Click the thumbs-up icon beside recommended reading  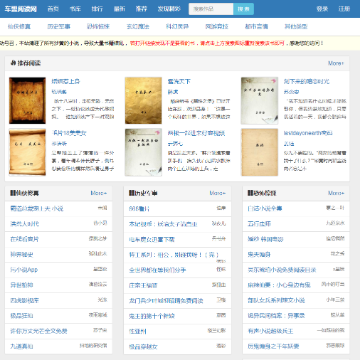coord(13,63)
